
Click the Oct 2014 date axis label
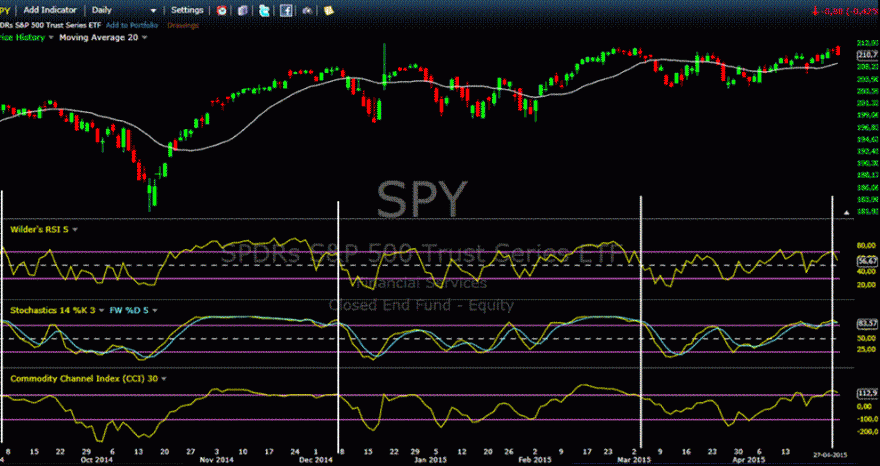pyautogui.click(x=95, y=459)
